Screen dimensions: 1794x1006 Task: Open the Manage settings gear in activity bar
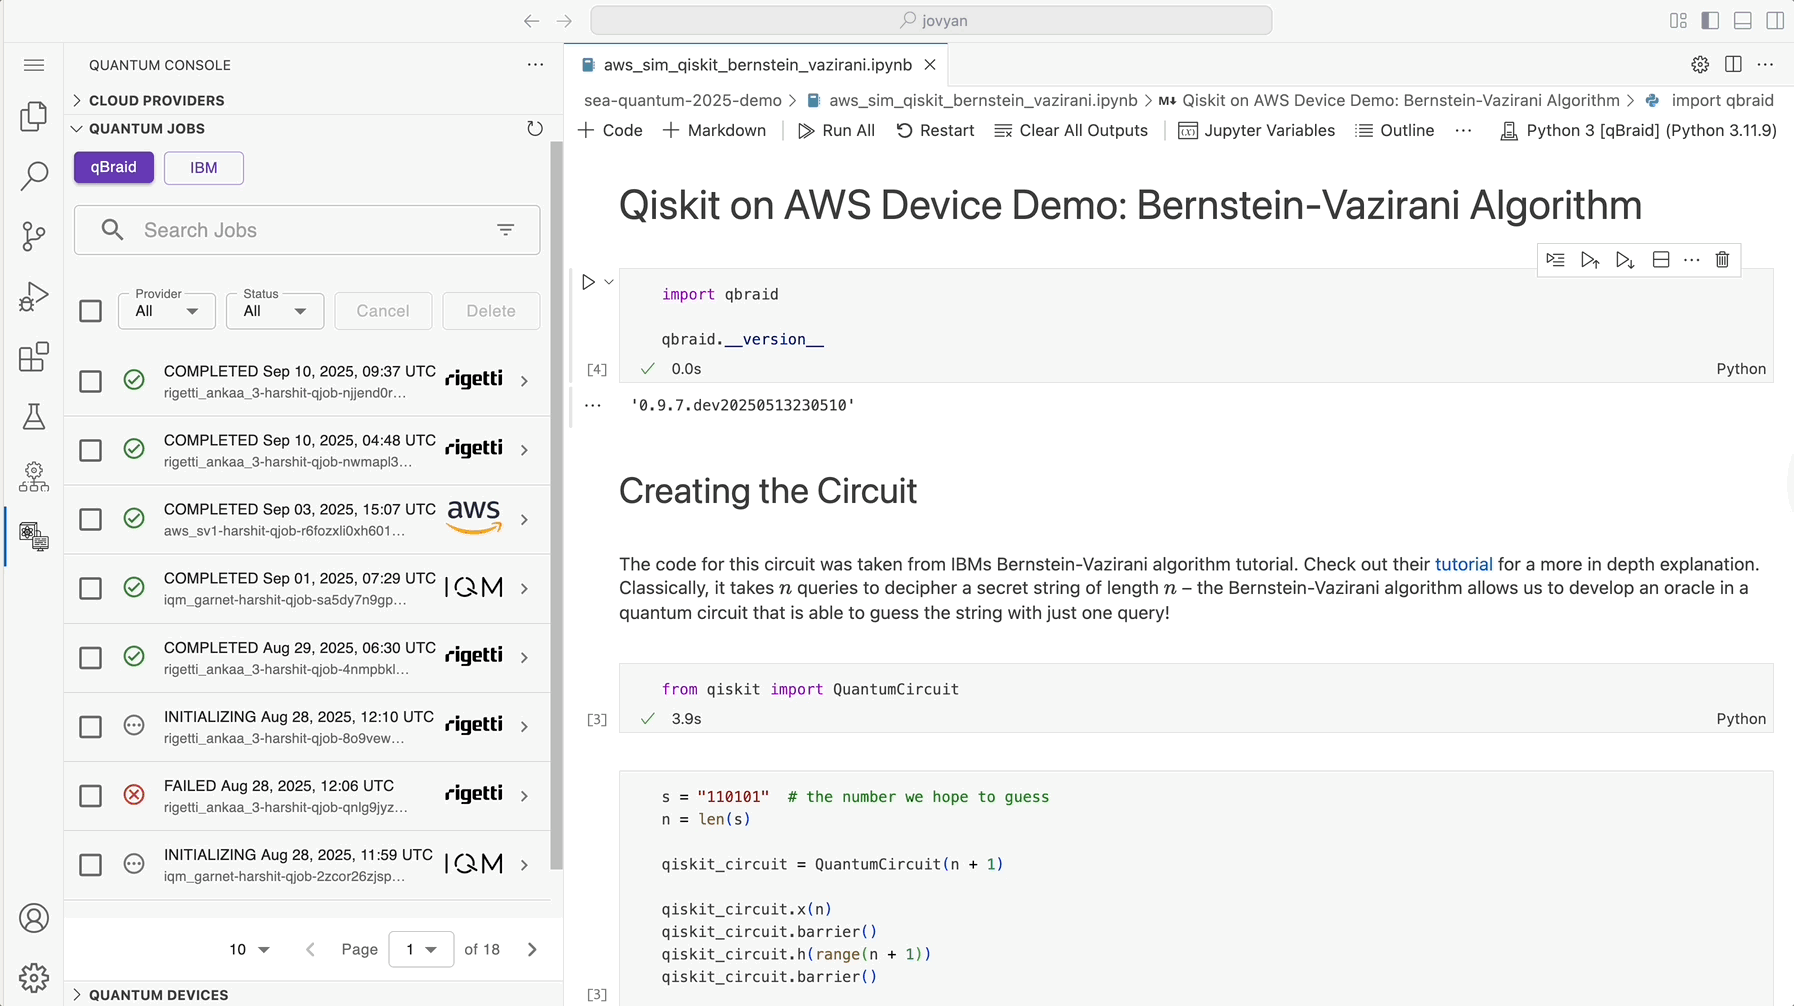click(x=34, y=978)
